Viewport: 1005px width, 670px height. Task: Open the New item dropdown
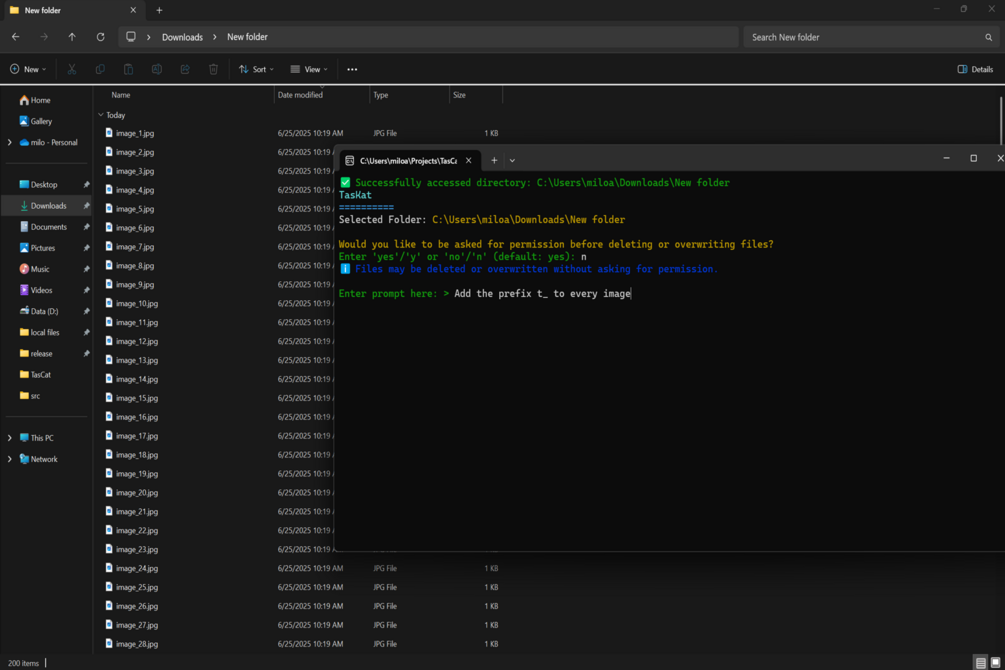pos(28,69)
